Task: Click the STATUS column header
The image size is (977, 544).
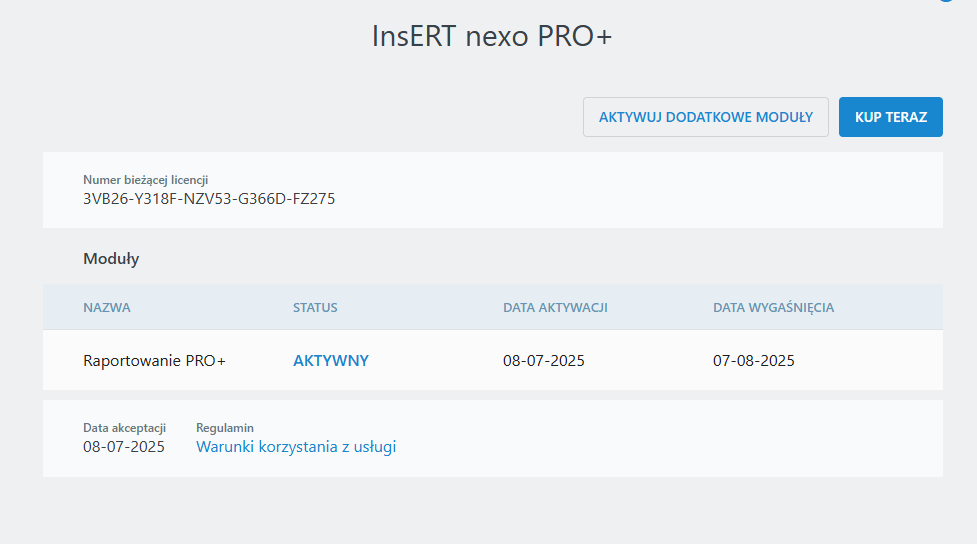Action: (x=315, y=308)
